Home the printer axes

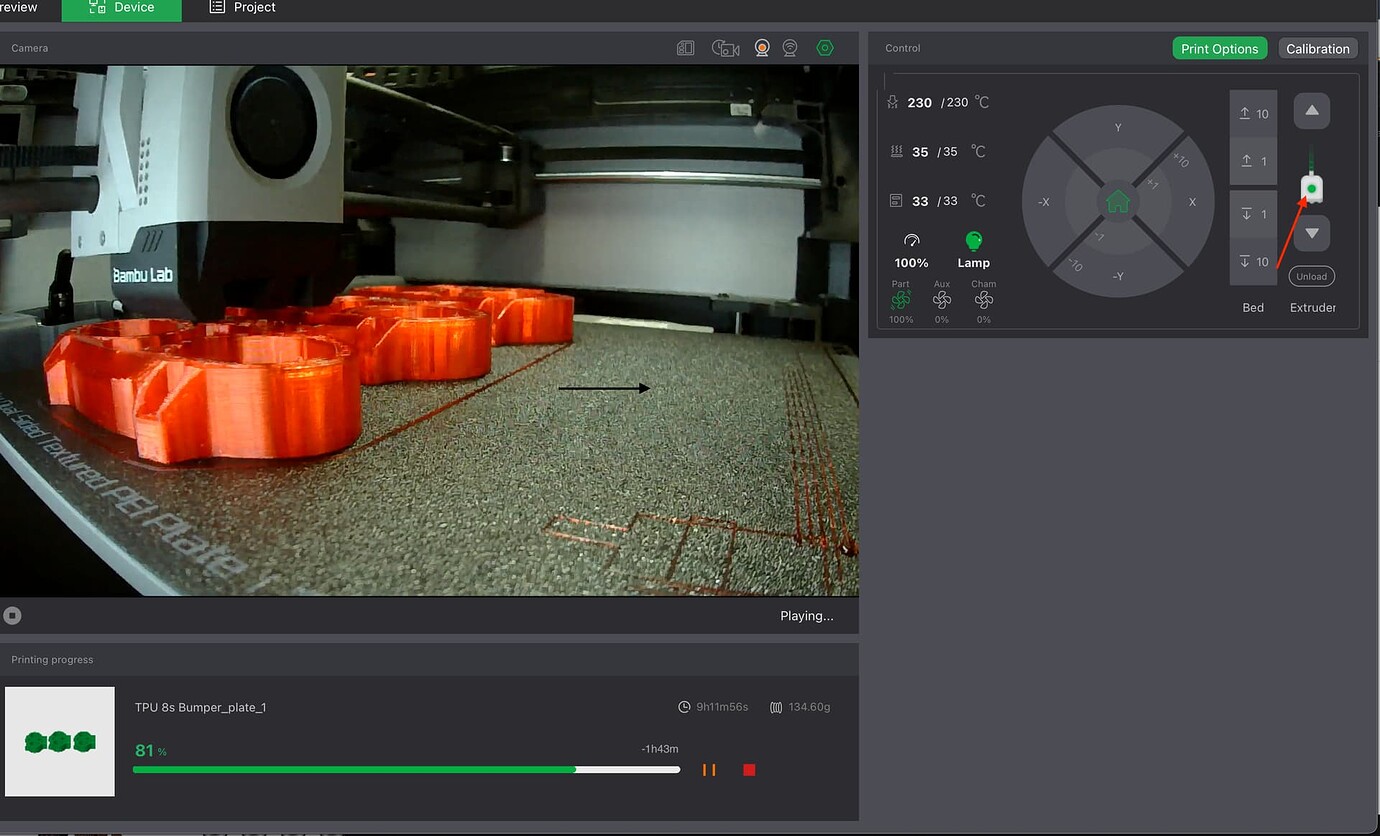(x=1118, y=201)
